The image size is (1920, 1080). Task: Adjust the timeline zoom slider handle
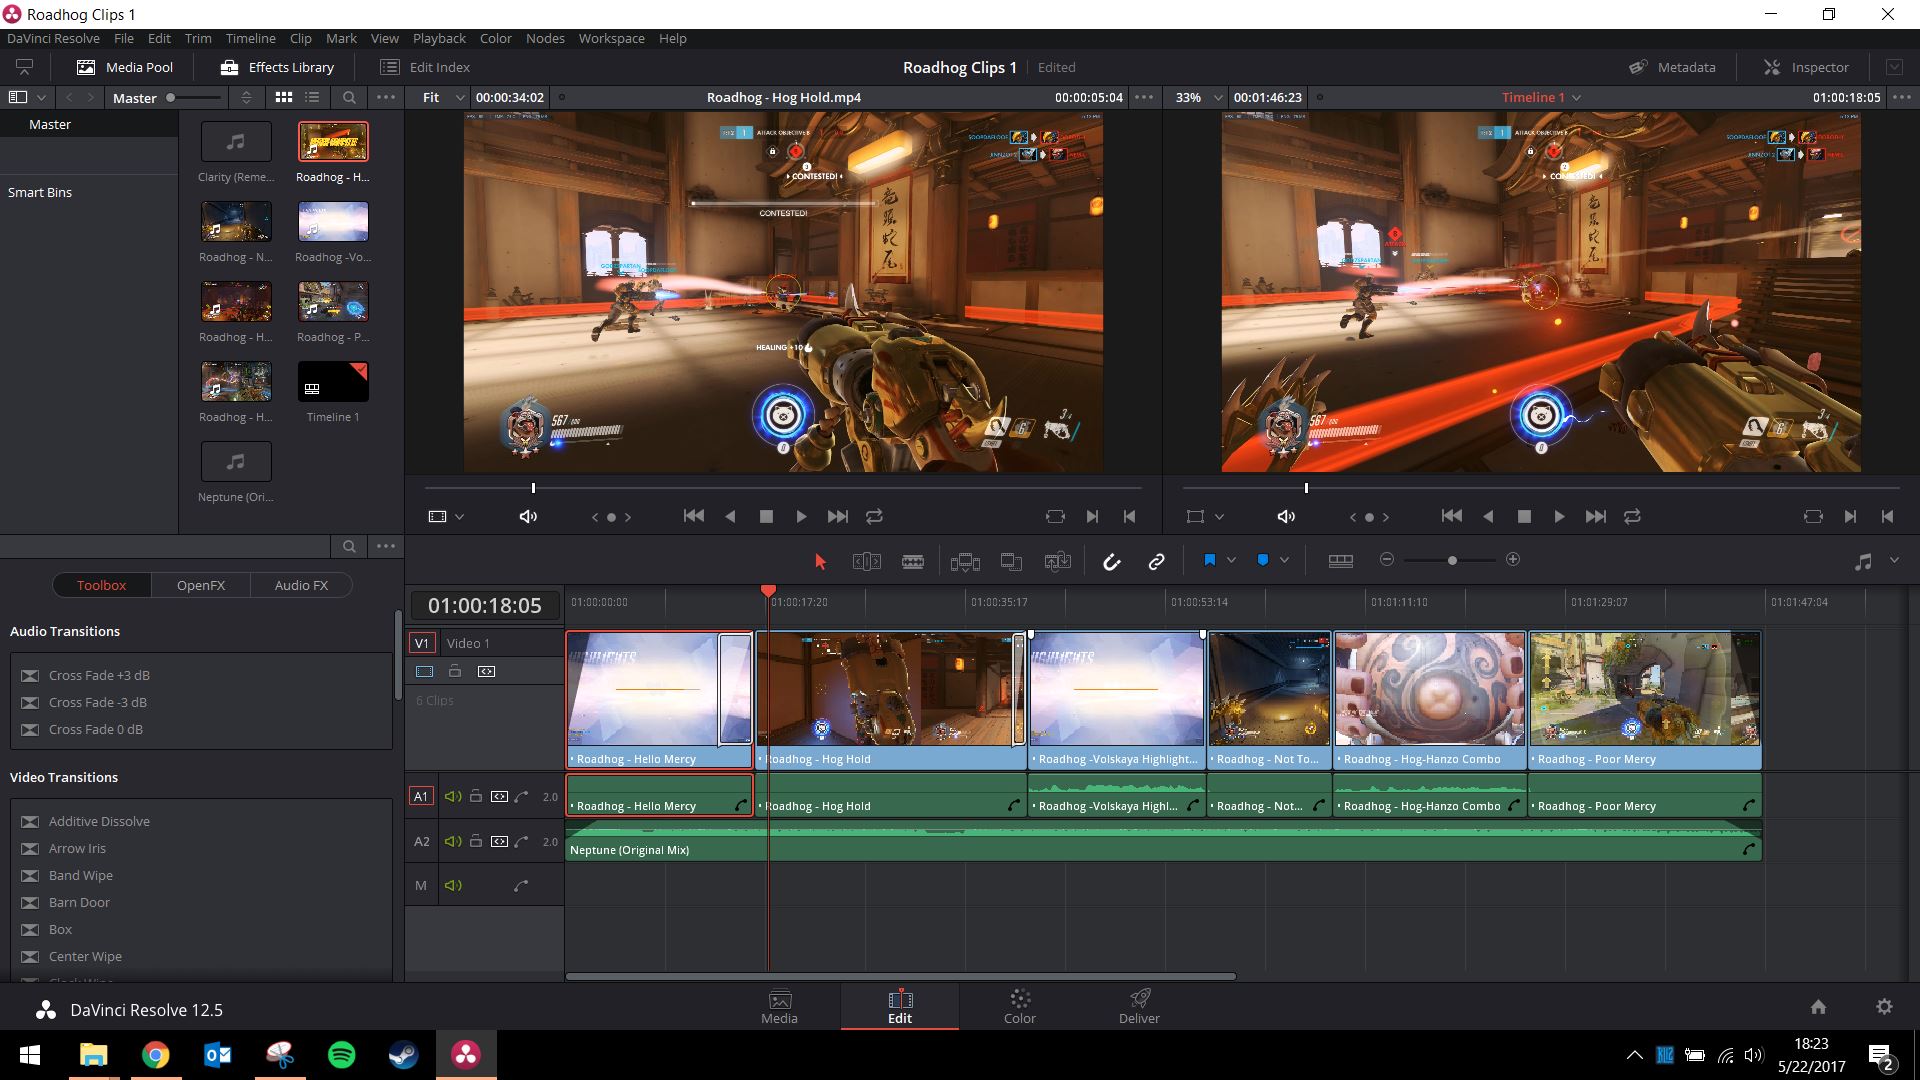click(x=1452, y=561)
